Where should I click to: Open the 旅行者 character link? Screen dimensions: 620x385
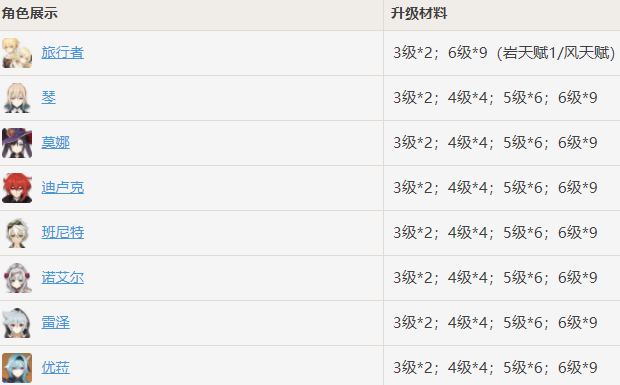62,53
